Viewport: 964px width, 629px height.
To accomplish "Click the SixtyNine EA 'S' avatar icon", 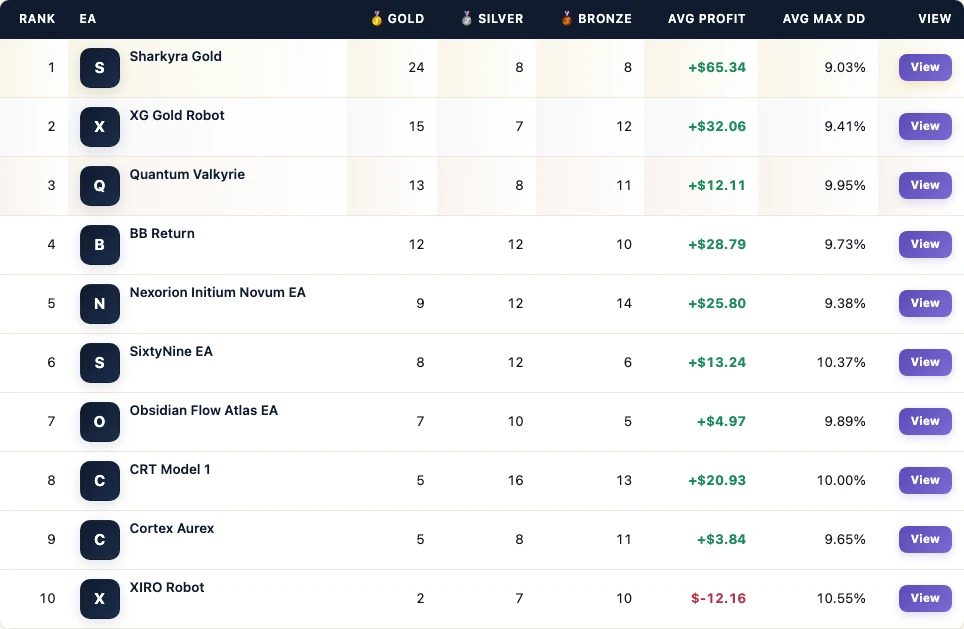I will tap(100, 363).
